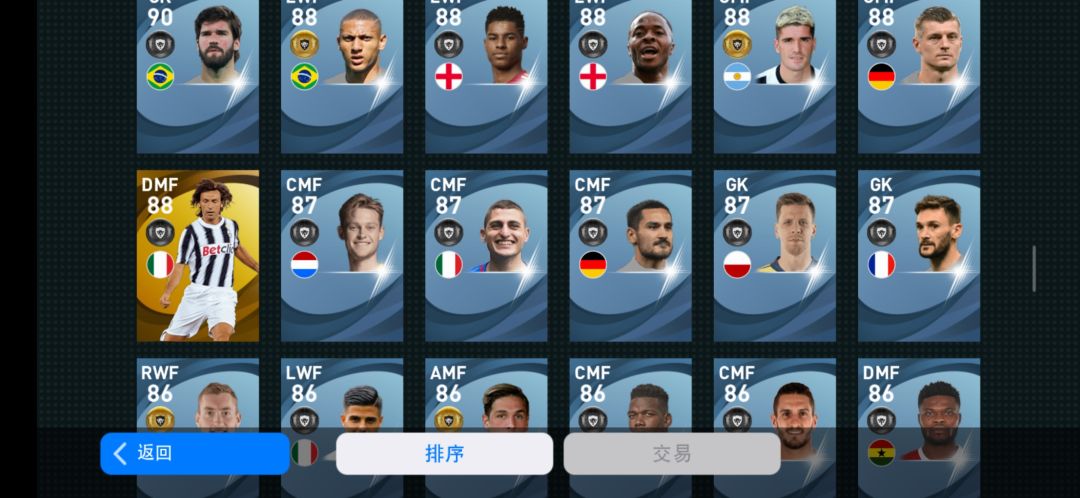Select the CMF 87 Italian midfielder card
Image resolution: width=1080 pixels, height=498 pixels.
click(x=486, y=256)
